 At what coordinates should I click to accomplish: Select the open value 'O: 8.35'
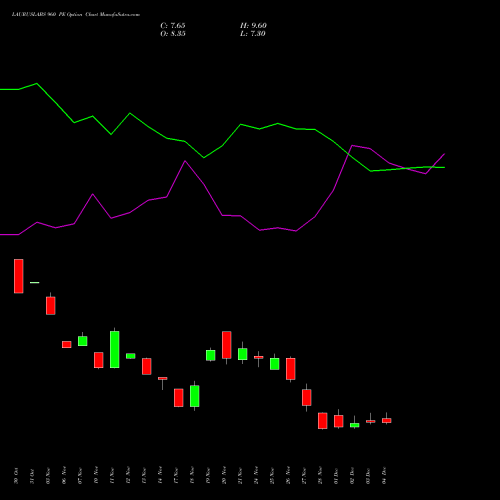[173, 34]
